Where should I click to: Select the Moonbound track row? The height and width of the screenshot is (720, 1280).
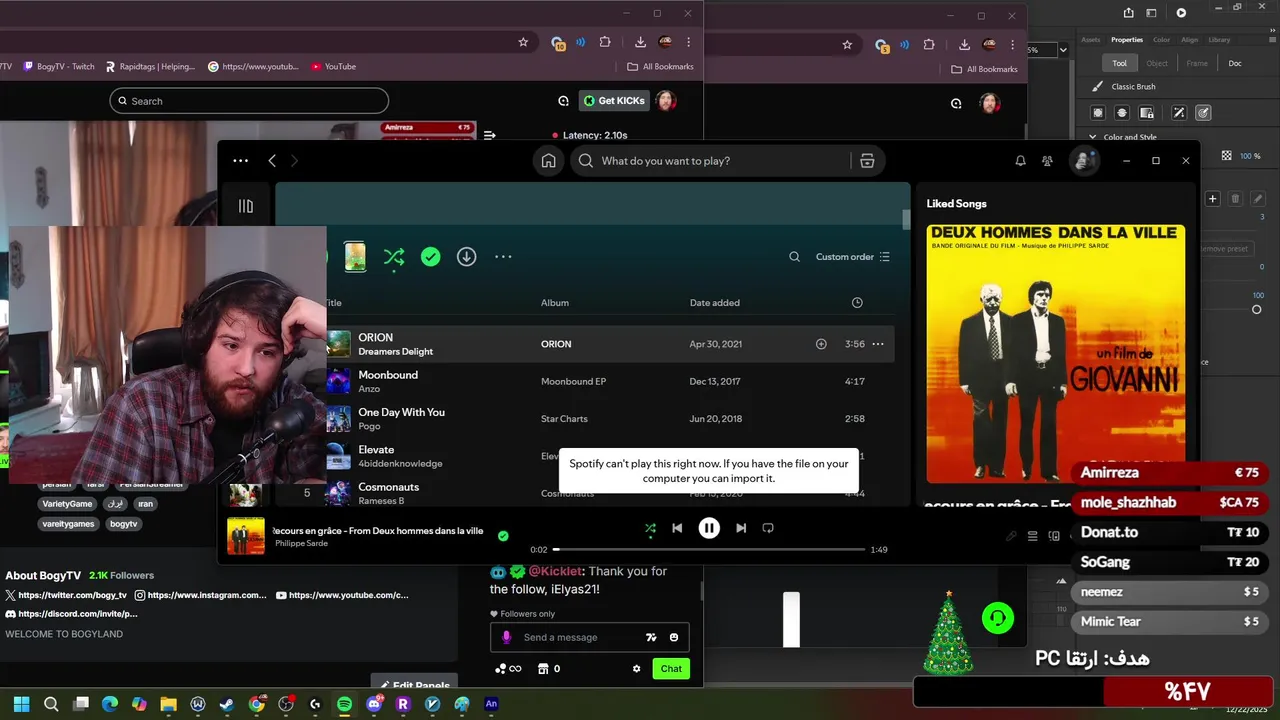pyautogui.click(x=610, y=381)
